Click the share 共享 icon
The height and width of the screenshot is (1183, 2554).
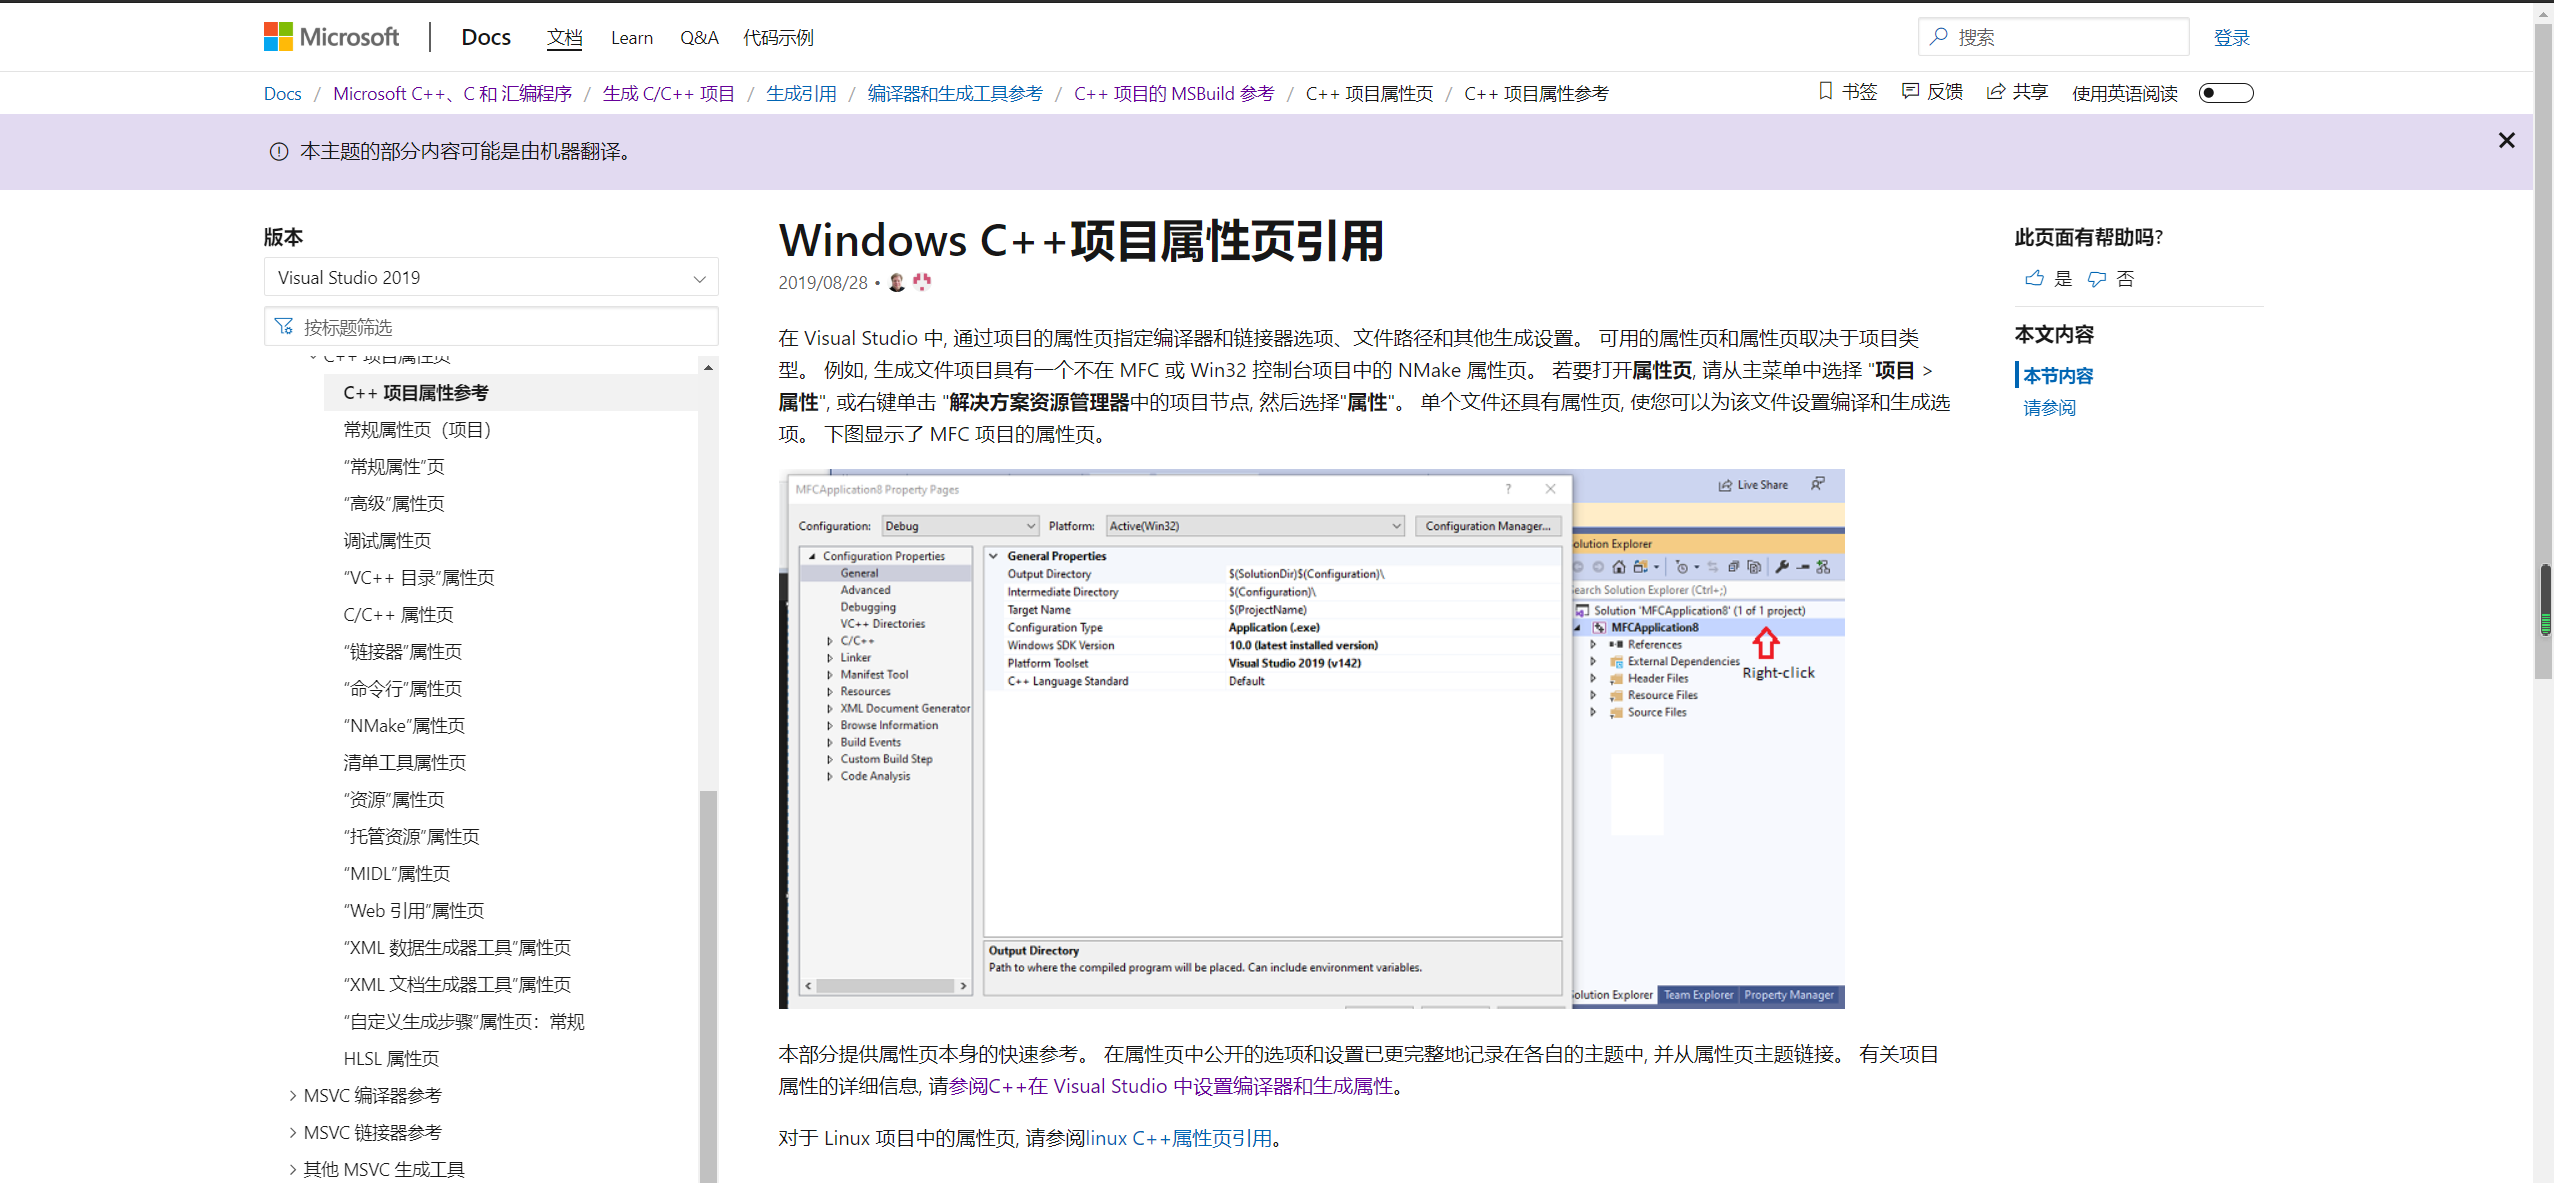point(1996,91)
